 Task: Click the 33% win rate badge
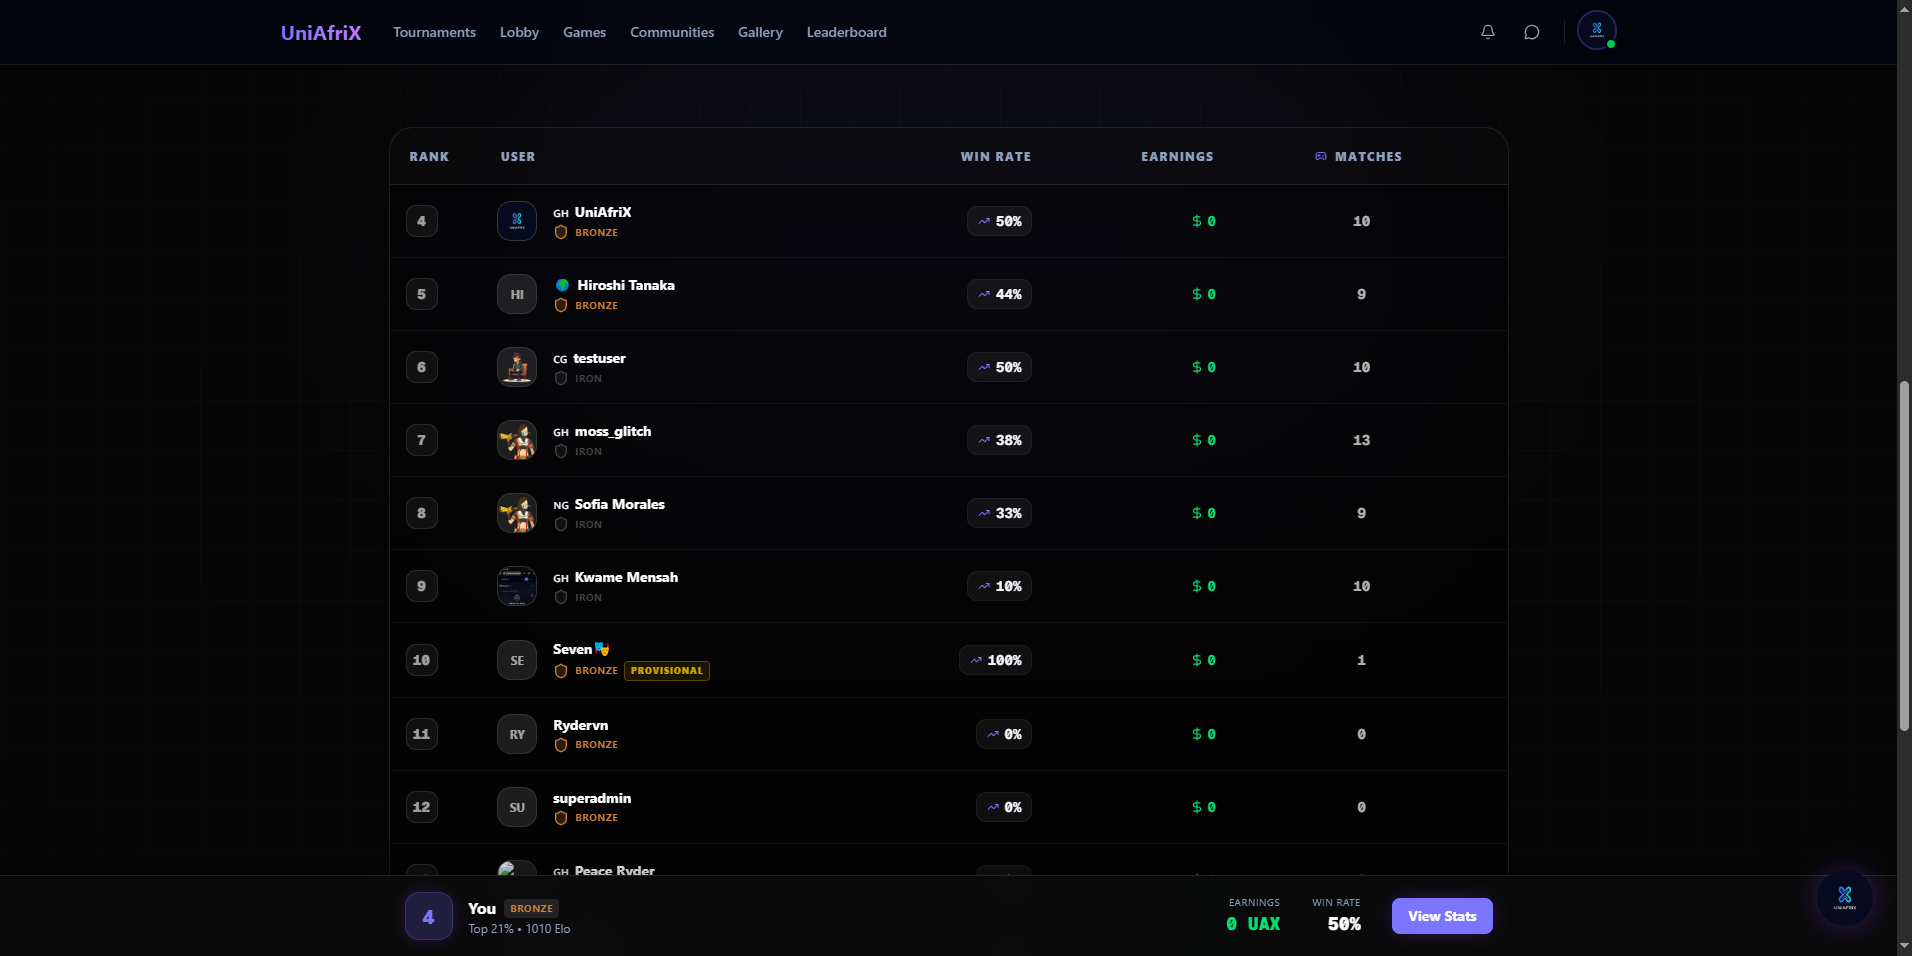(999, 513)
